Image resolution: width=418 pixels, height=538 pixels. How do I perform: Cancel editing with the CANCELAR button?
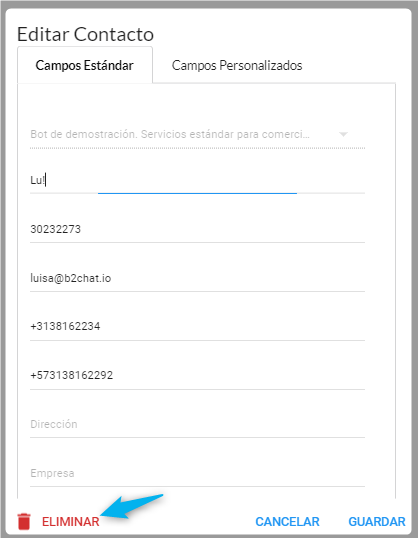pyautogui.click(x=287, y=522)
